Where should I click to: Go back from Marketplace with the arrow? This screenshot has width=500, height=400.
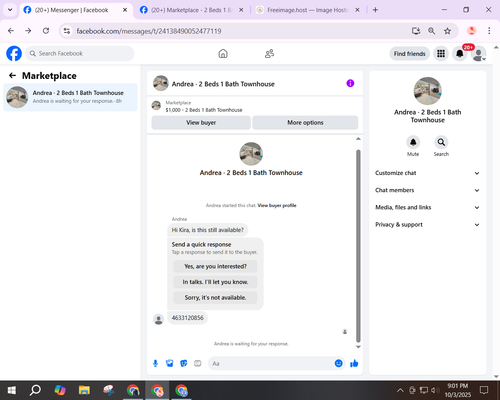click(x=12, y=76)
